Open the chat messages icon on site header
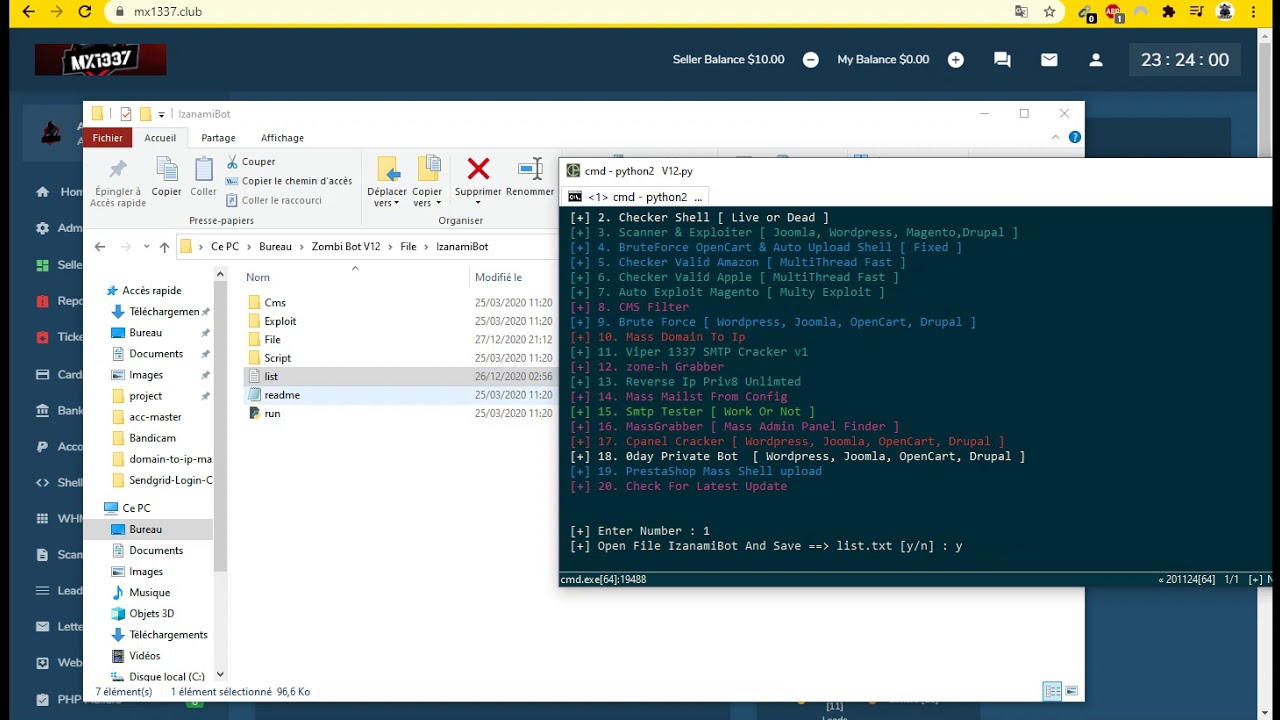The width and height of the screenshot is (1280, 720). pyautogui.click(x=1002, y=60)
